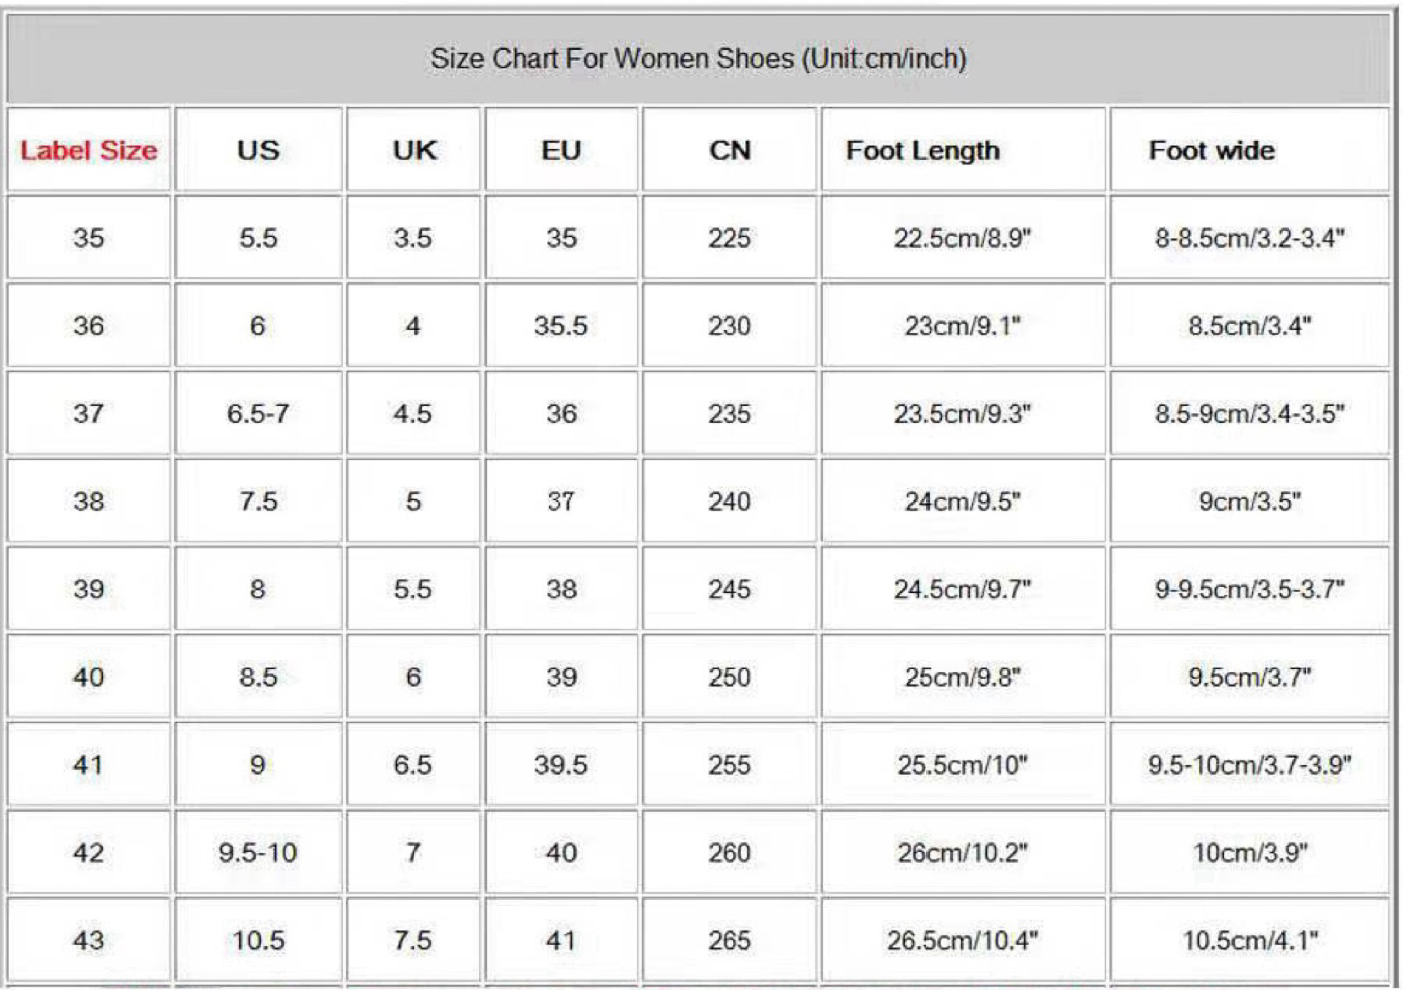Click the Foot wide column header
Image resolution: width=1404 pixels, height=990 pixels.
(x=1211, y=151)
